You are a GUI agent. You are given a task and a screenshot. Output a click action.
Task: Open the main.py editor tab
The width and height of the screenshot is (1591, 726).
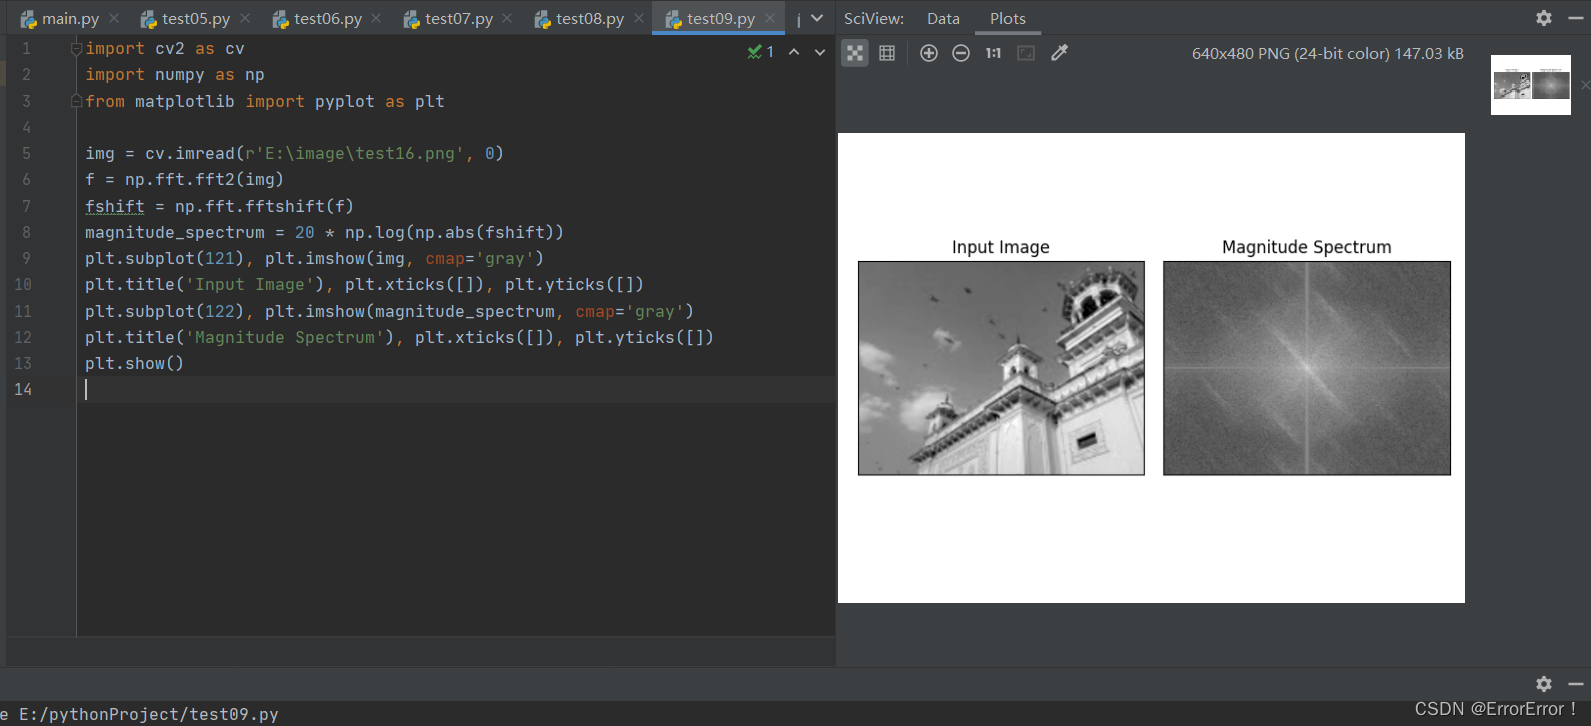pyautogui.click(x=69, y=18)
